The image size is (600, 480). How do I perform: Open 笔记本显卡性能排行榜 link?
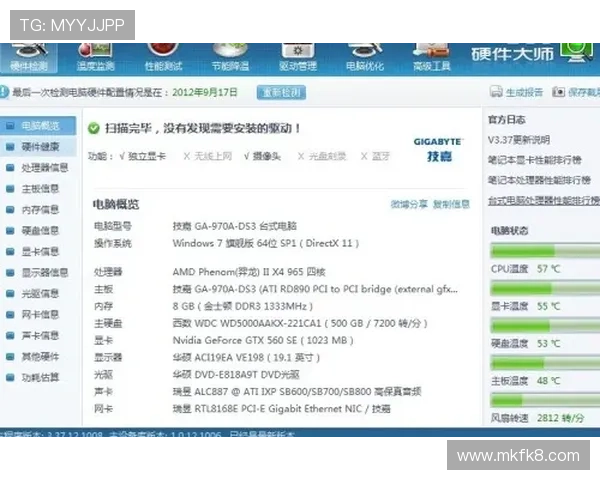pyautogui.click(x=535, y=160)
